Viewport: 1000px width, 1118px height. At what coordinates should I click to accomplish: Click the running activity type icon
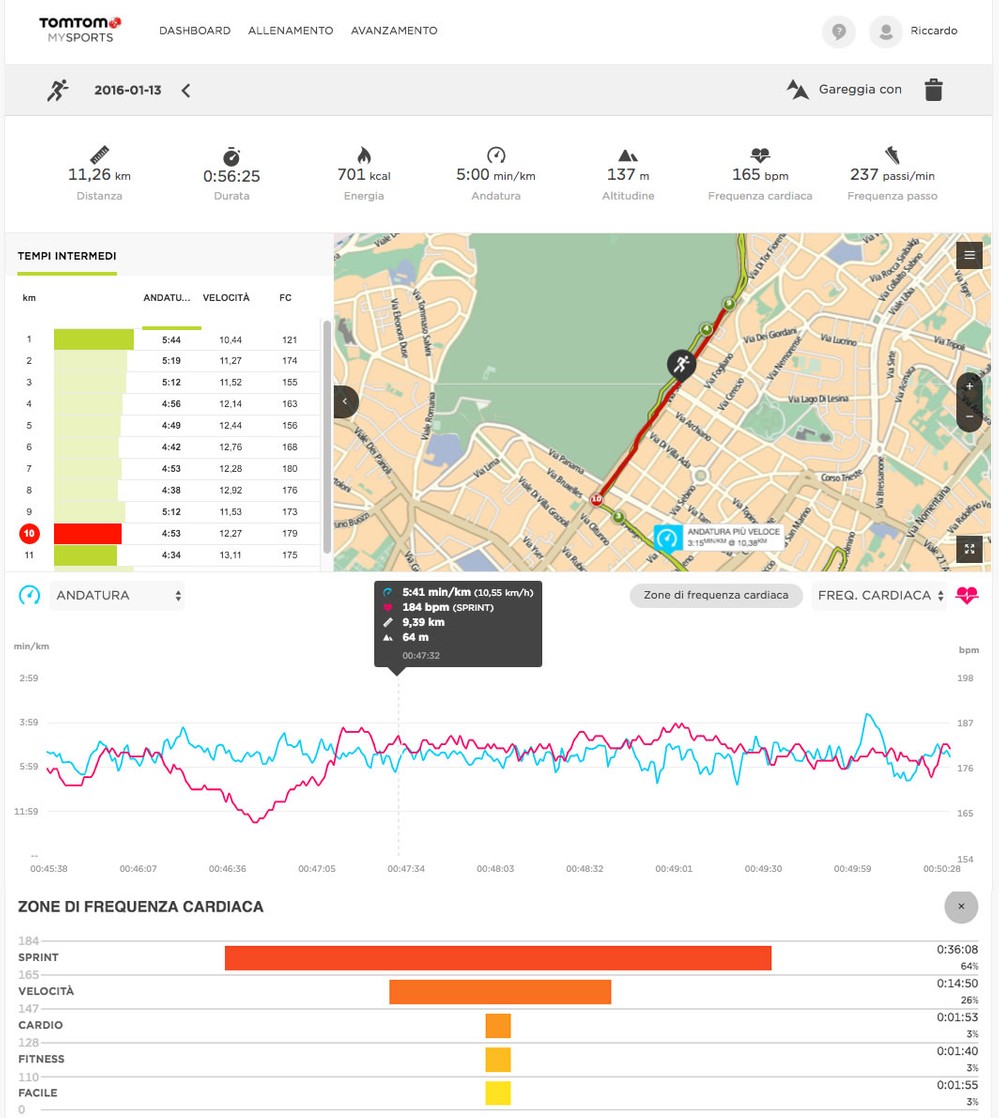point(58,90)
